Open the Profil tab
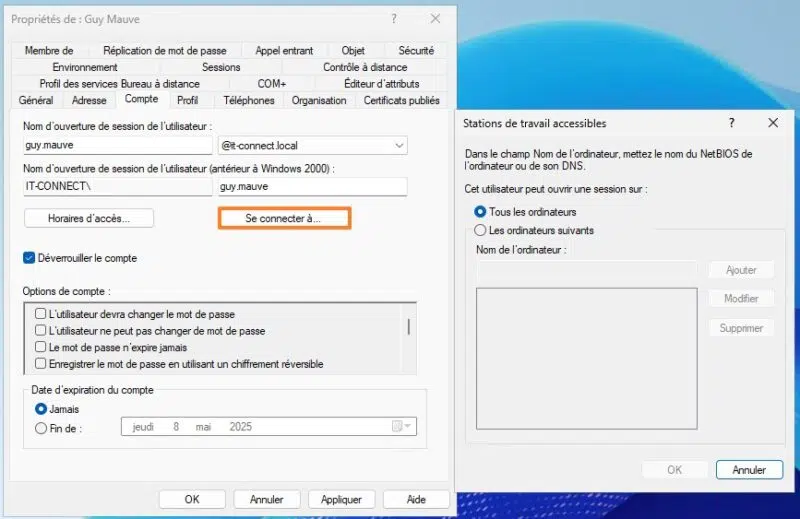The width and height of the screenshot is (800, 519). click(187, 100)
